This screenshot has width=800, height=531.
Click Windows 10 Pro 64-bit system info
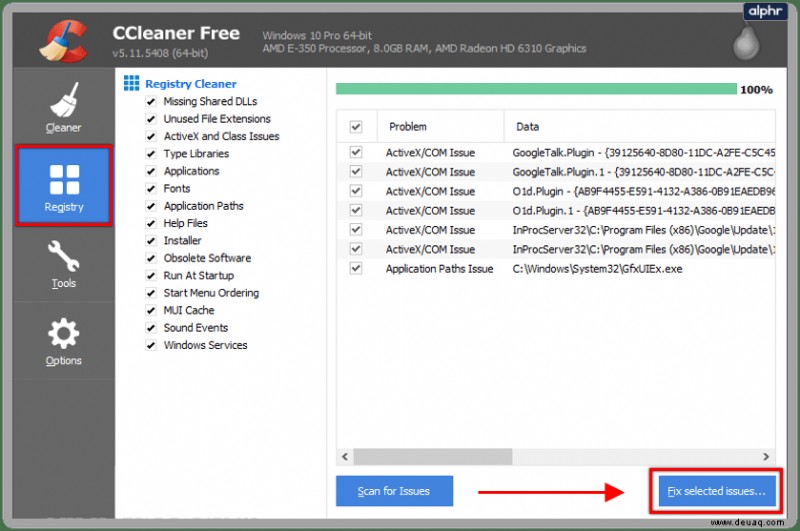click(317, 36)
